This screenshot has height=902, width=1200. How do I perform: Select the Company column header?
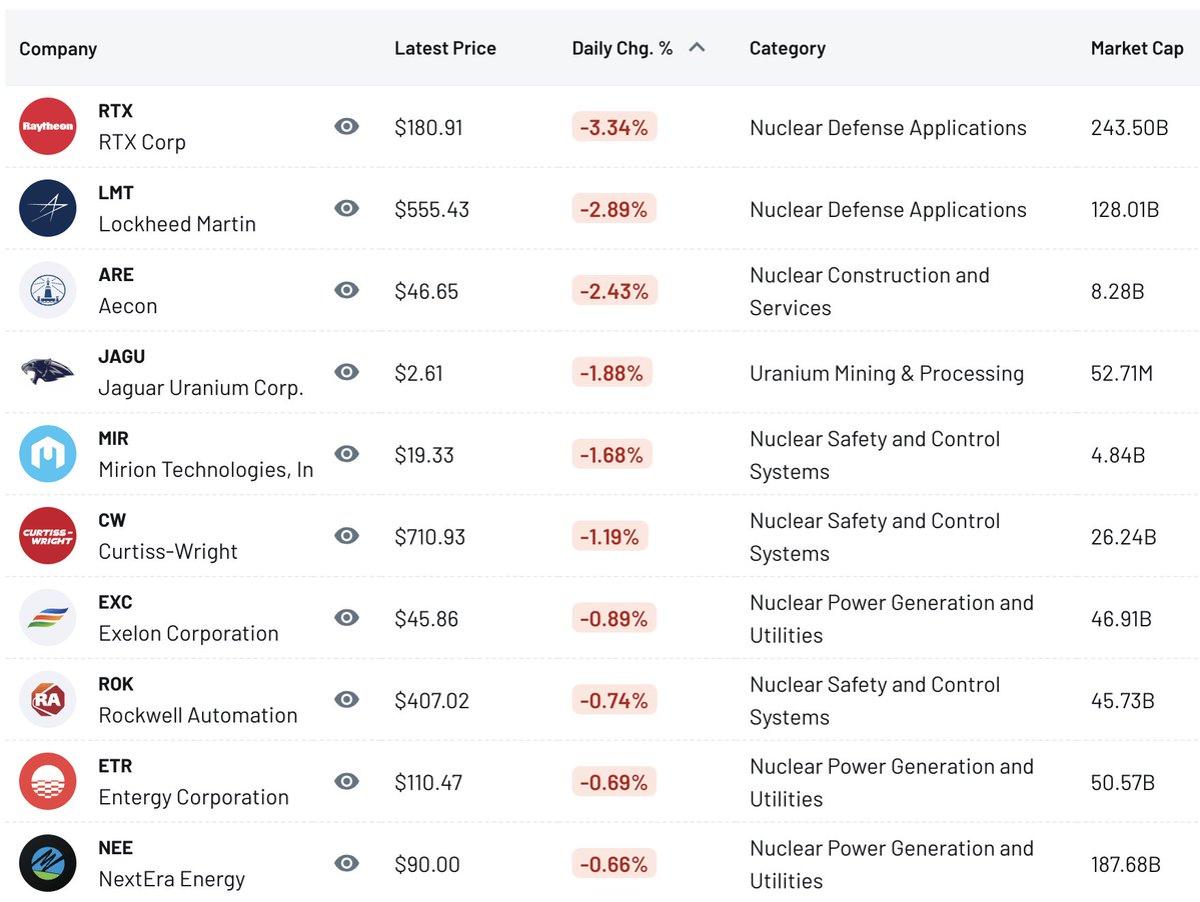click(57, 47)
